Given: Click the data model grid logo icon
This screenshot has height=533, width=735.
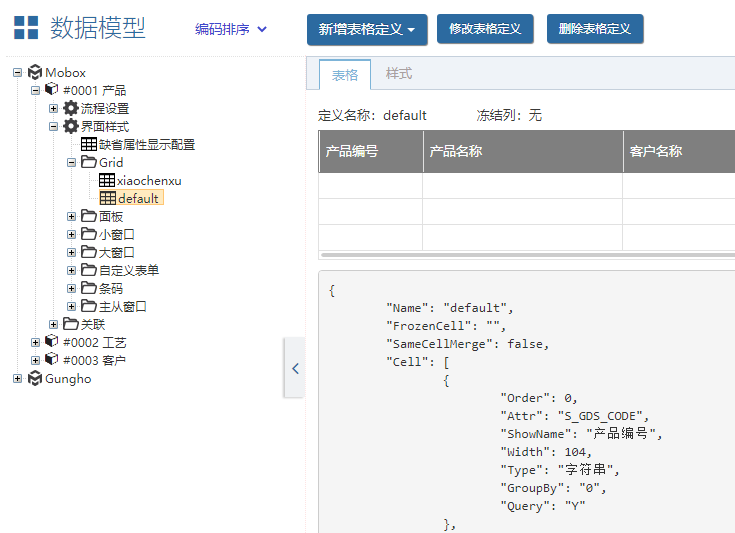Looking at the screenshot, I should click(26, 28).
